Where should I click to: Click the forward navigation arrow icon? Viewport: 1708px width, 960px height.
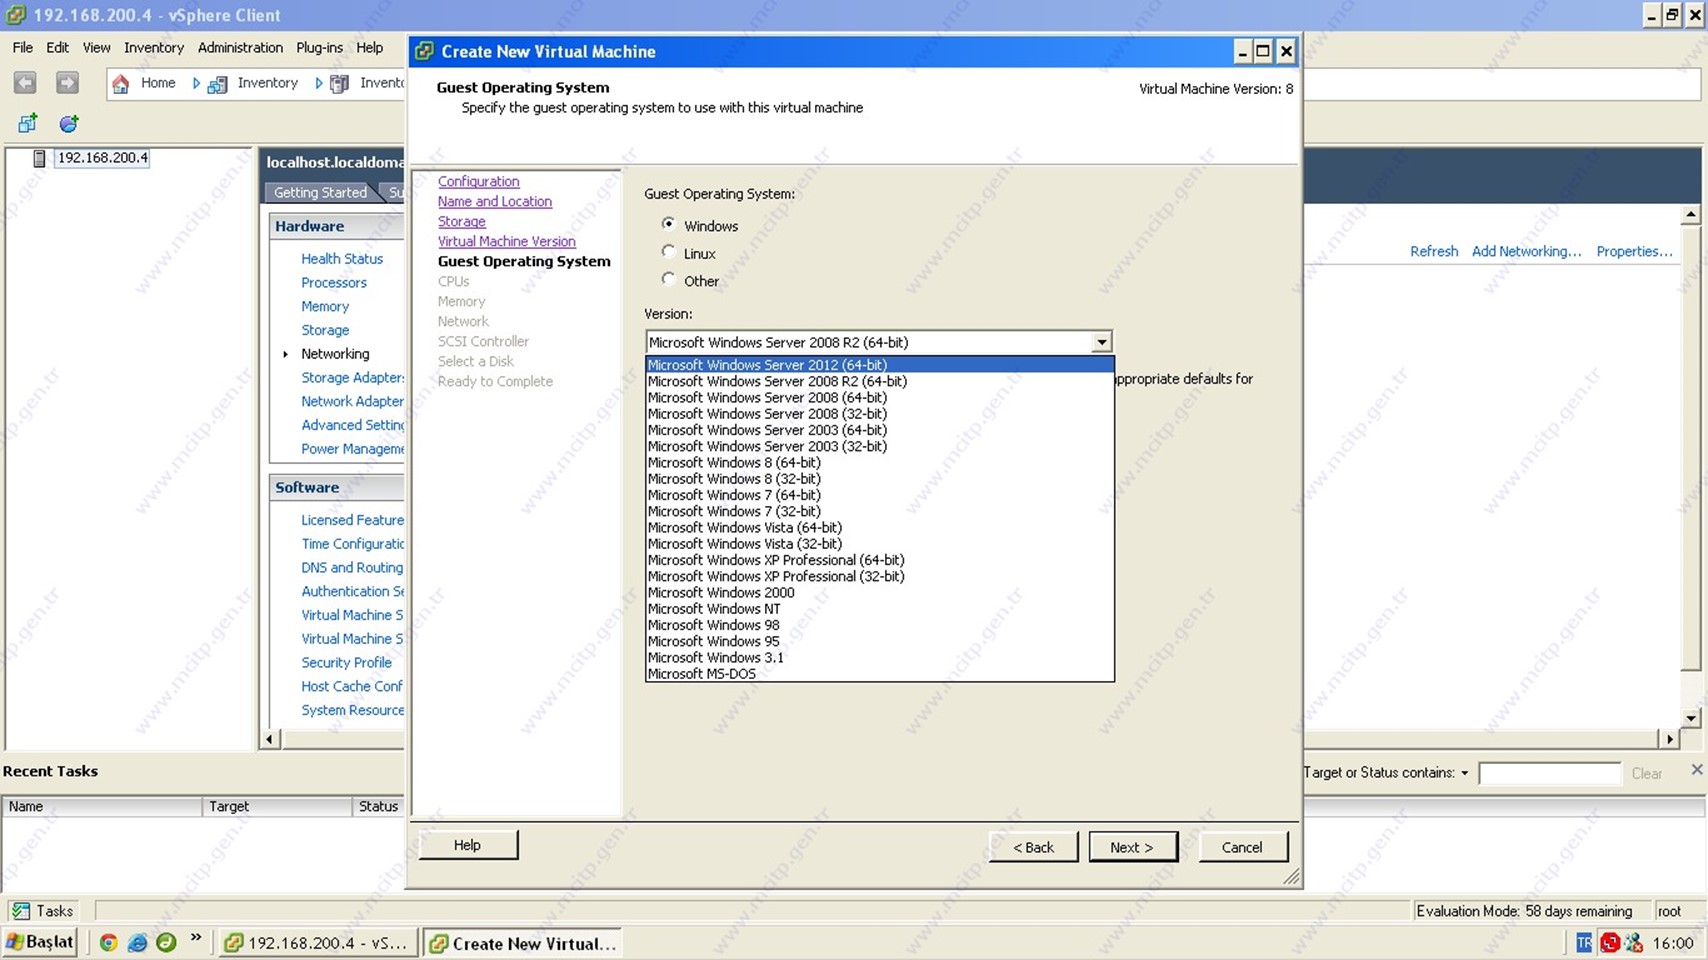coord(67,83)
